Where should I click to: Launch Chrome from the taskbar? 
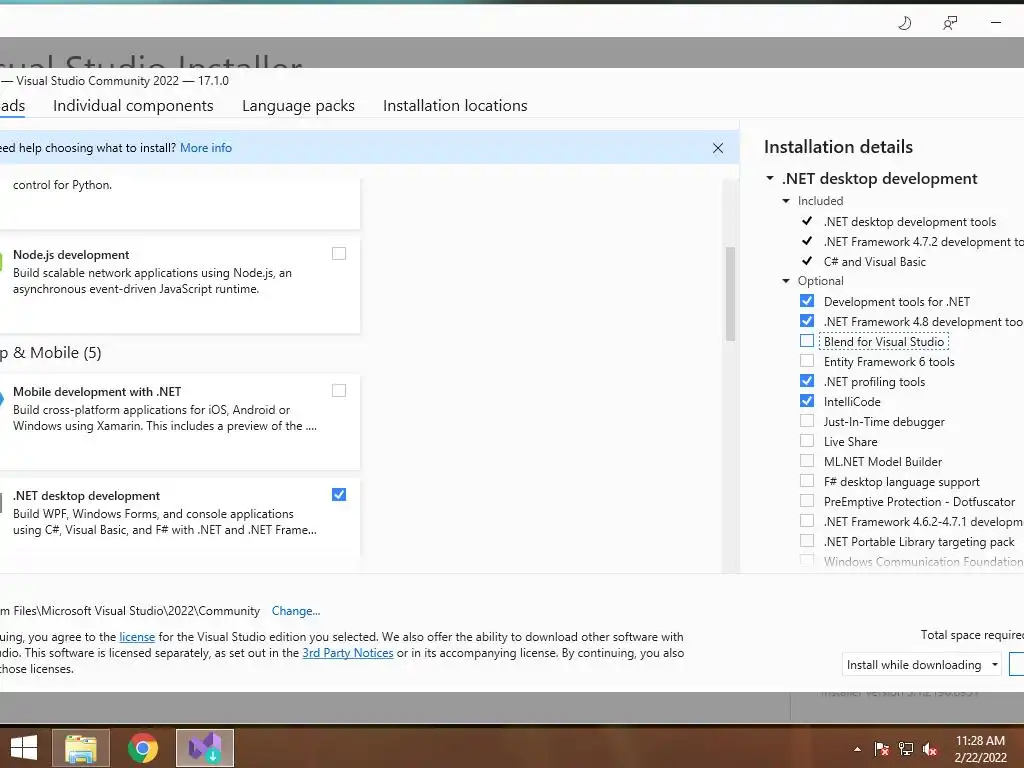click(142, 748)
